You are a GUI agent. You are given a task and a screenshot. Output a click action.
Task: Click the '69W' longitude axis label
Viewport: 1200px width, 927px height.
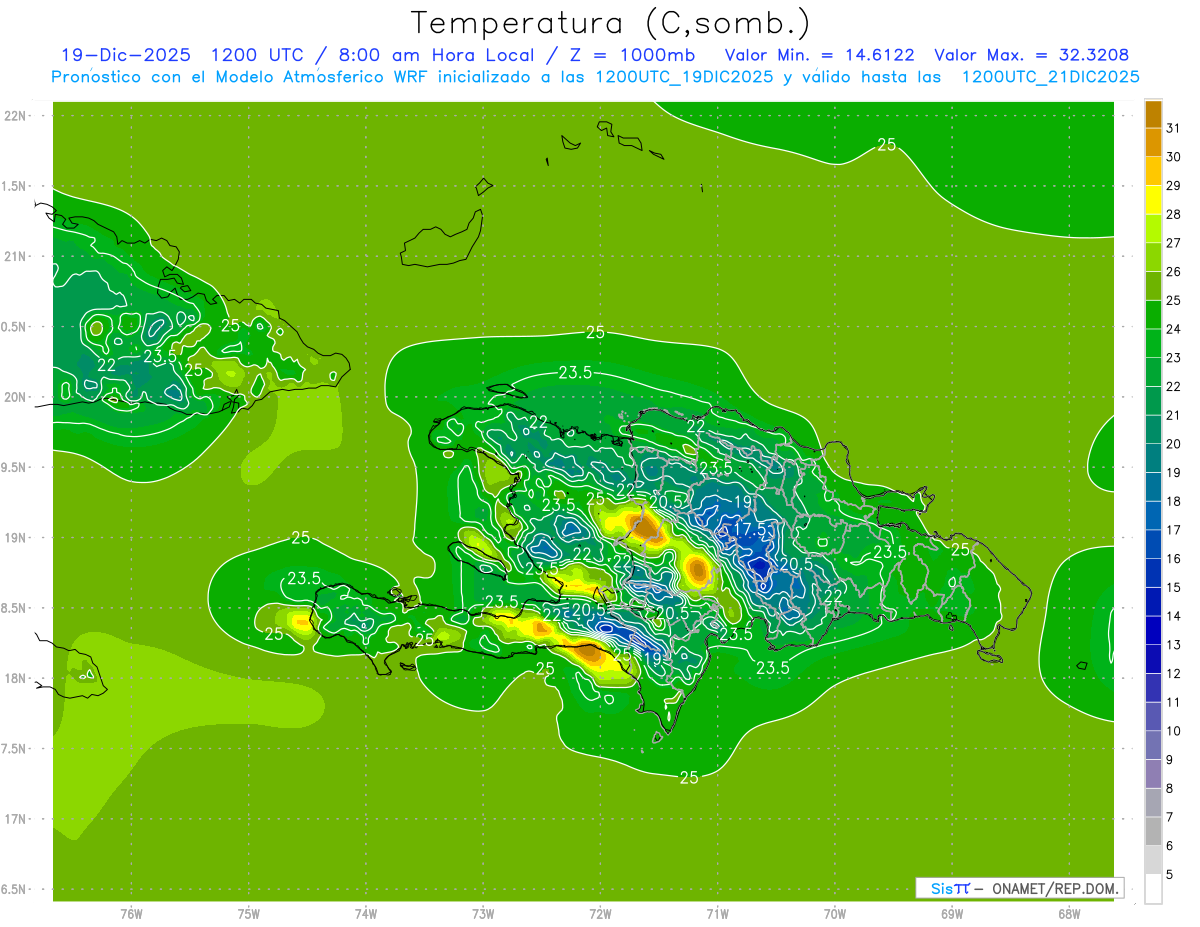952,913
